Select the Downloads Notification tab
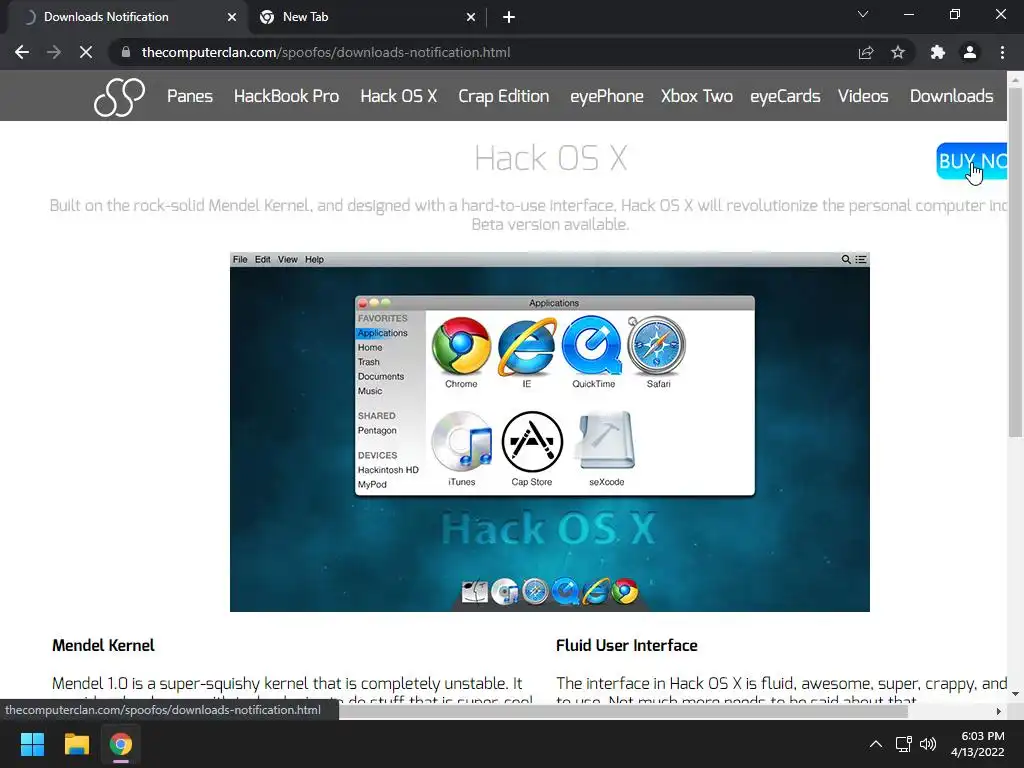 pyautogui.click(x=128, y=17)
